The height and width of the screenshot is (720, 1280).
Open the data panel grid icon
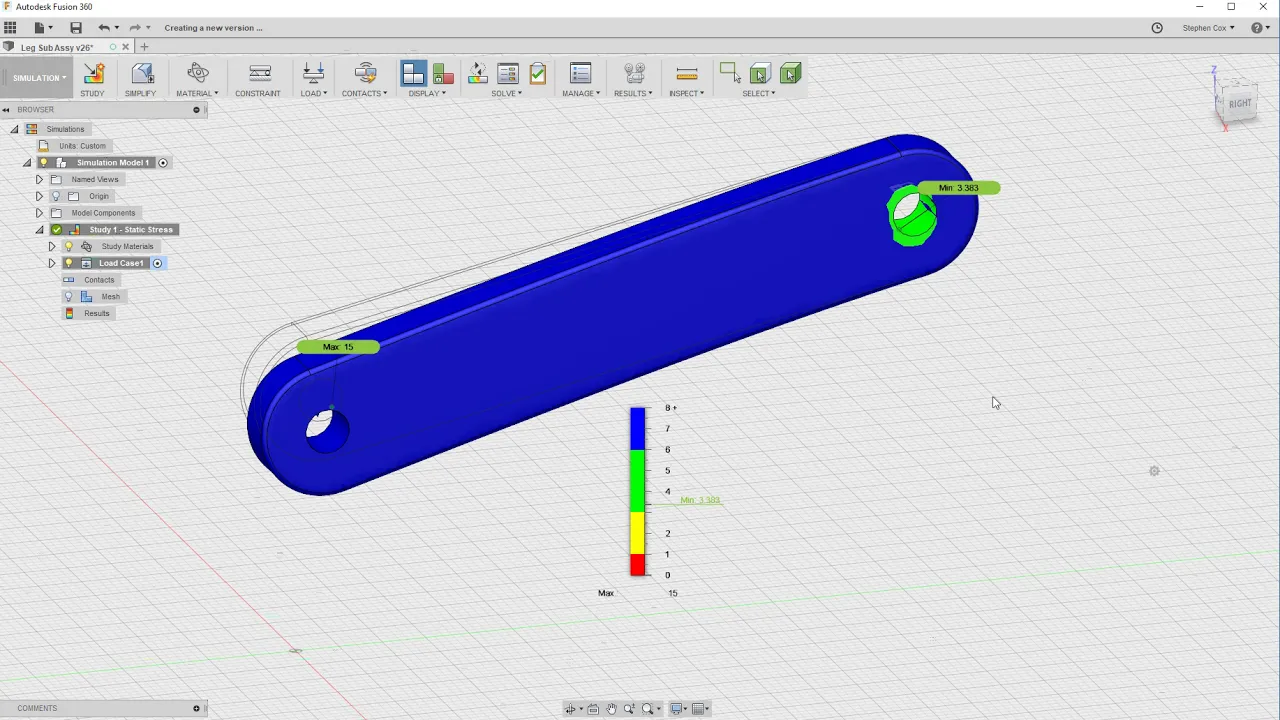[11, 28]
